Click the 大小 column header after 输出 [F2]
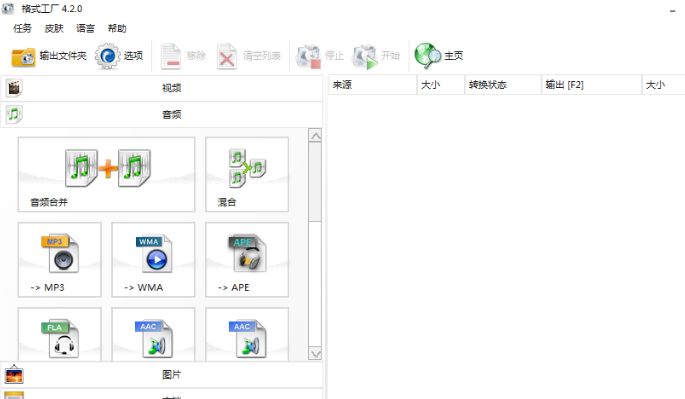This screenshot has width=685, height=399. pos(664,85)
